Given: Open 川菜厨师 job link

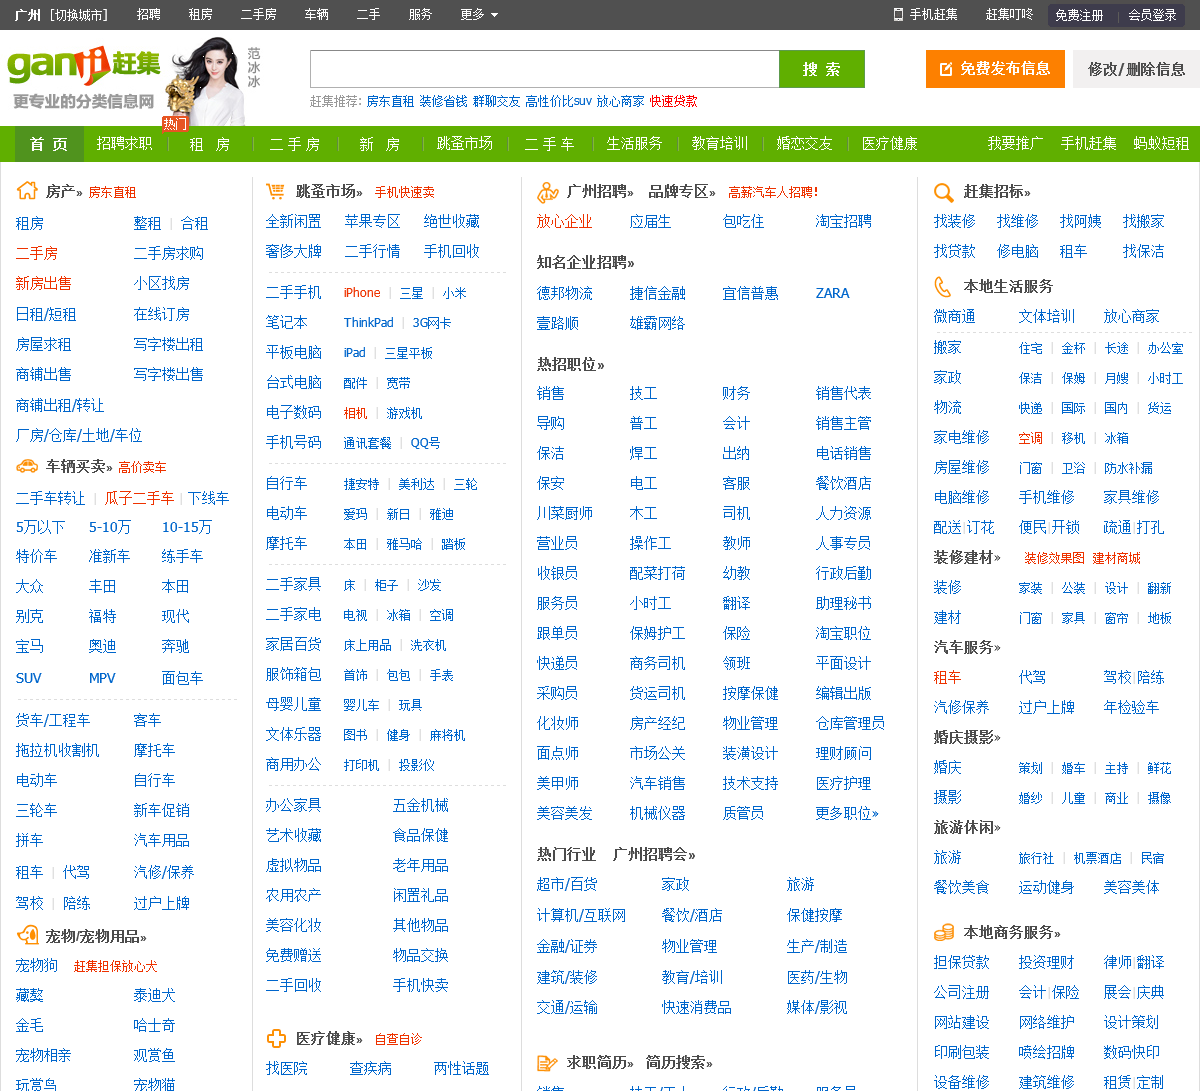Looking at the screenshot, I should click(x=565, y=513).
